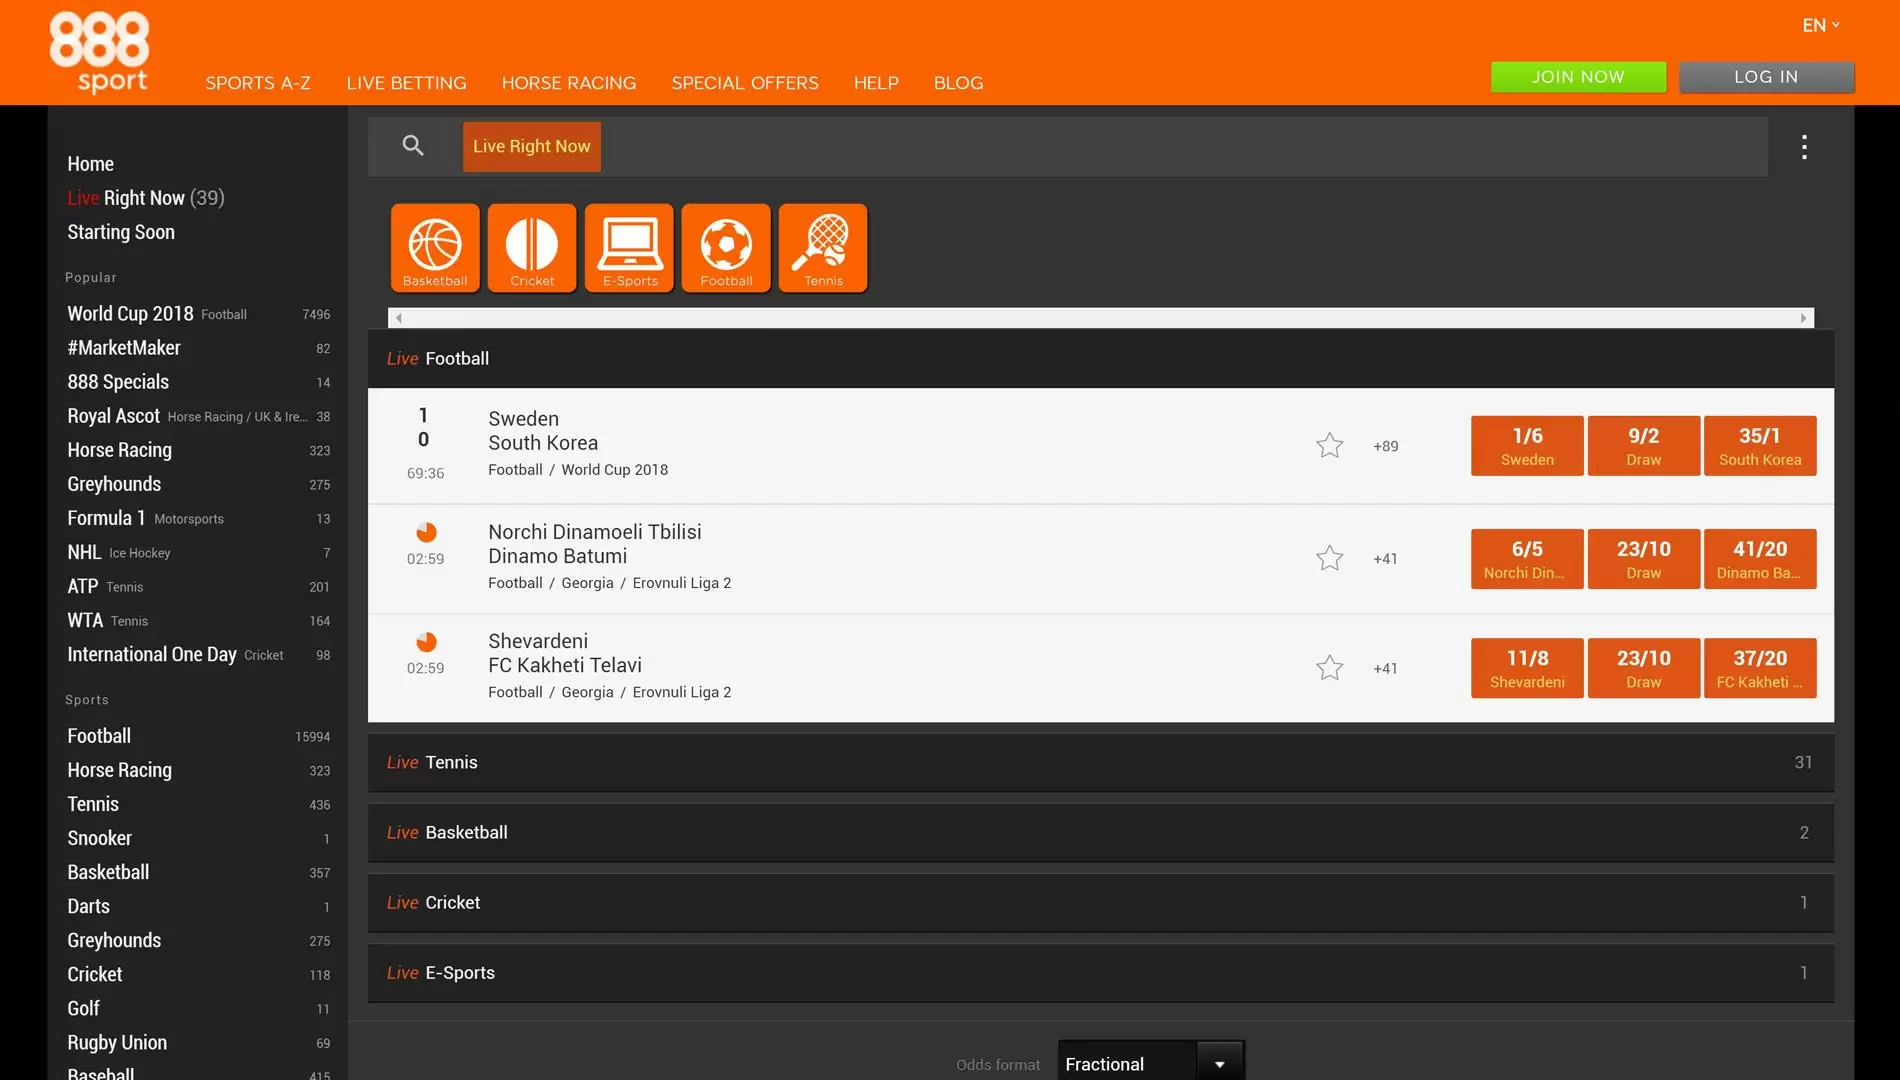Select the Cricket sport icon
The image size is (1900, 1080).
[532, 248]
